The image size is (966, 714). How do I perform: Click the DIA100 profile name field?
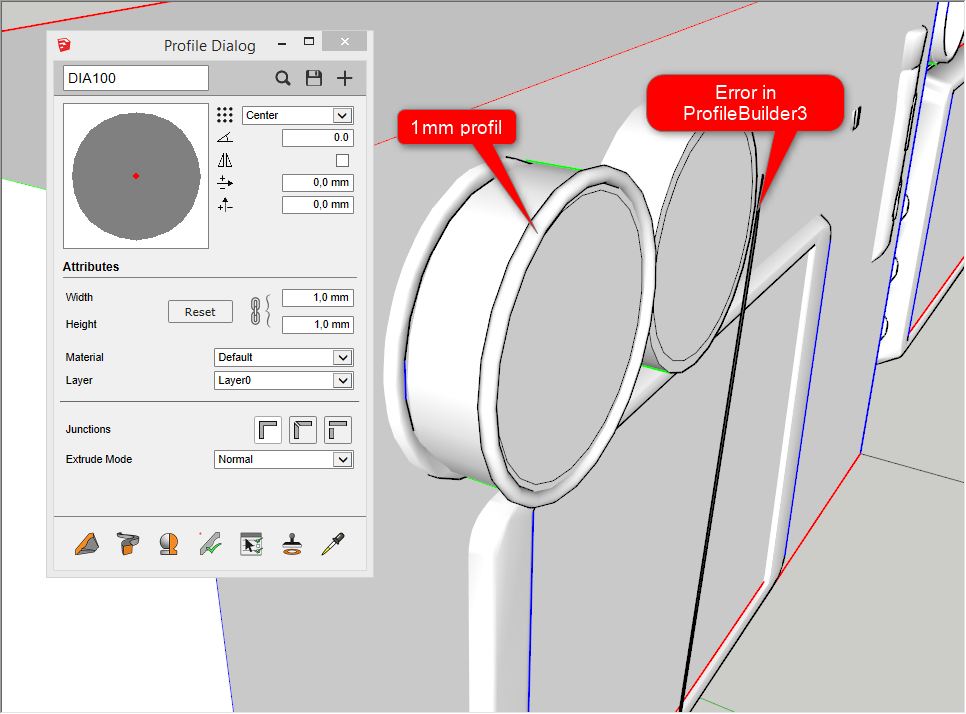tap(136, 78)
